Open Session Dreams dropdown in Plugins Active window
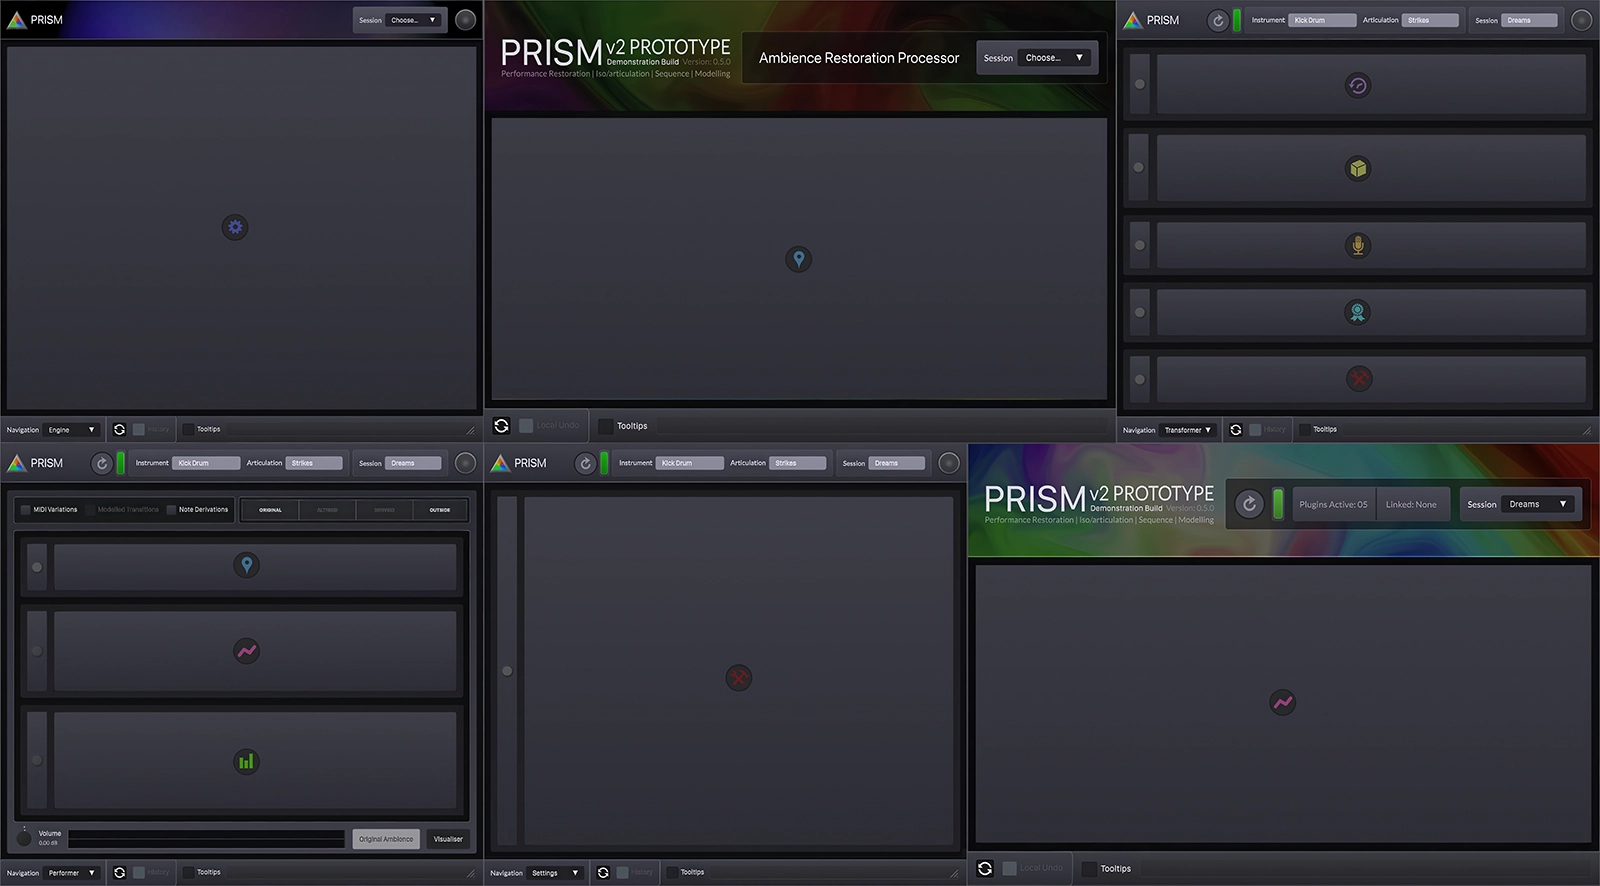 (x=1539, y=504)
